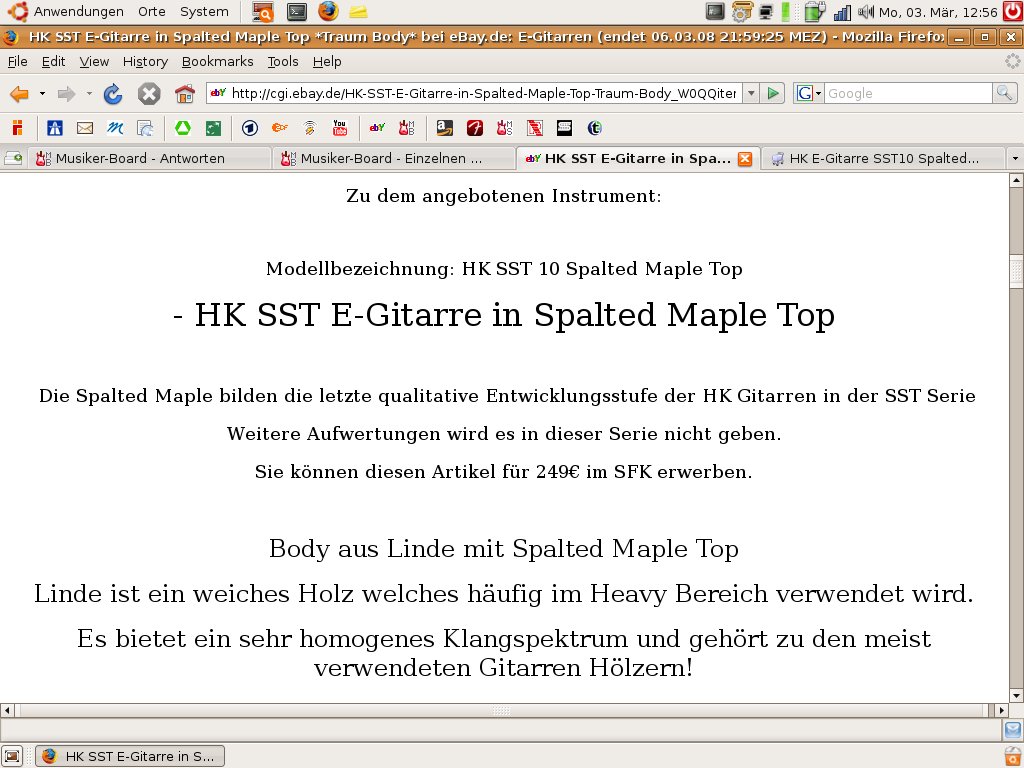Reload the page using the blue Reload icon
The width and height of the screenshot is (1024, 768).
click(x=113, y=94)
